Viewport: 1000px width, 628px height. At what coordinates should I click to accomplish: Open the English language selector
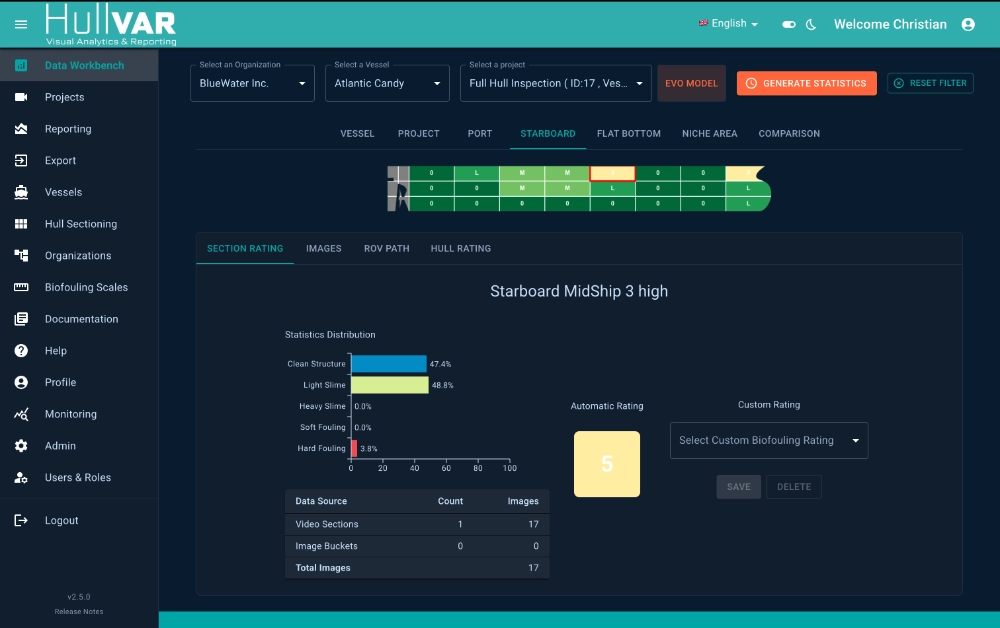click(x=728, y=24)
